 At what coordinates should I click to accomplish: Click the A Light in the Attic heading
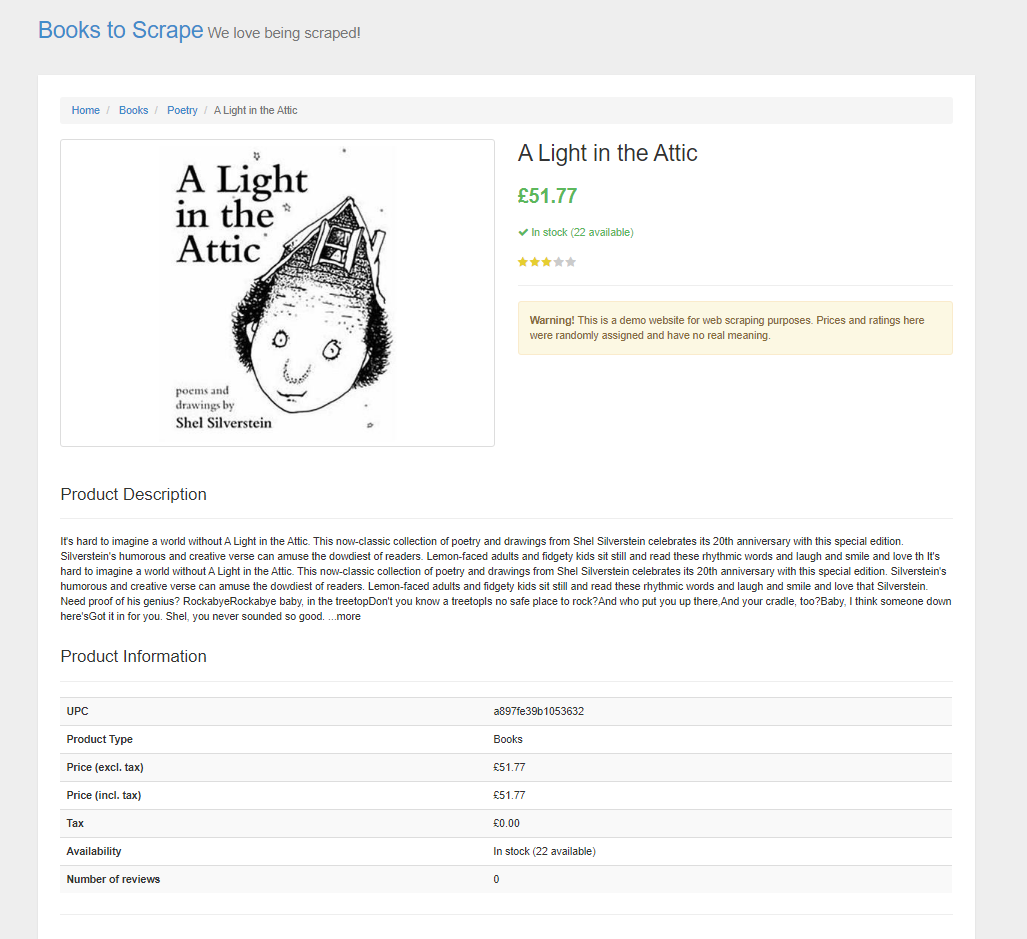(x=607, y=153)
